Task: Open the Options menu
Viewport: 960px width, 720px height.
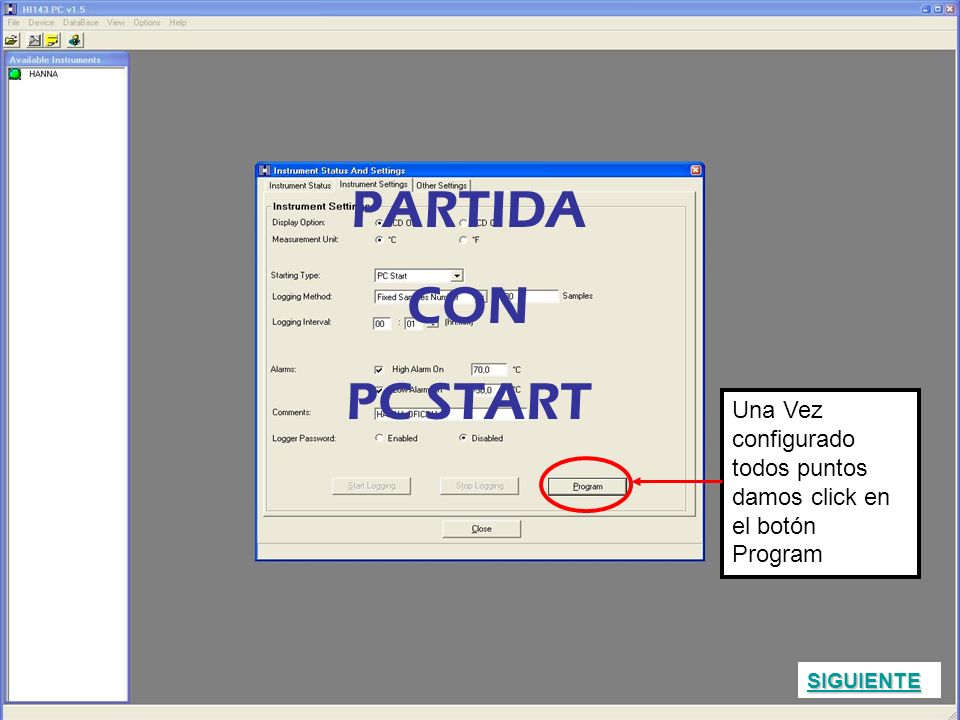Action: click(147, 23)
